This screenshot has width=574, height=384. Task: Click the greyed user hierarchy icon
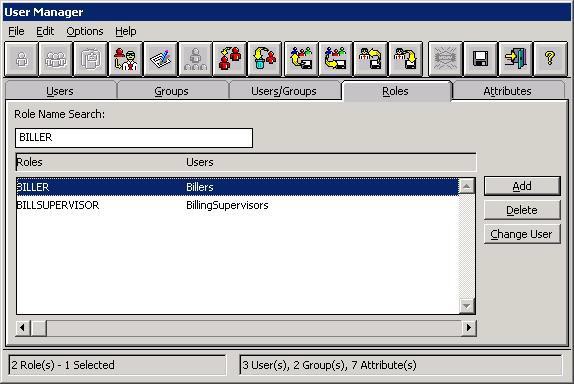pyautogui.click(x=195, y=59)
